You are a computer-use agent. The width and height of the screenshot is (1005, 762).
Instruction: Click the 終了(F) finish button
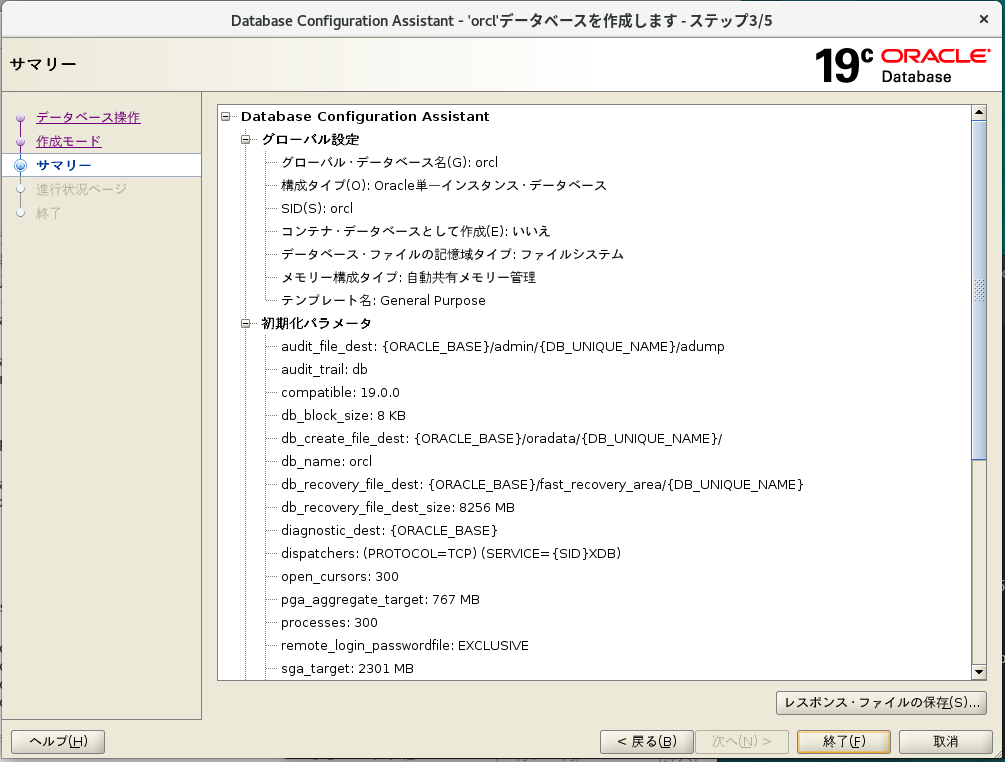click(844, 741)
